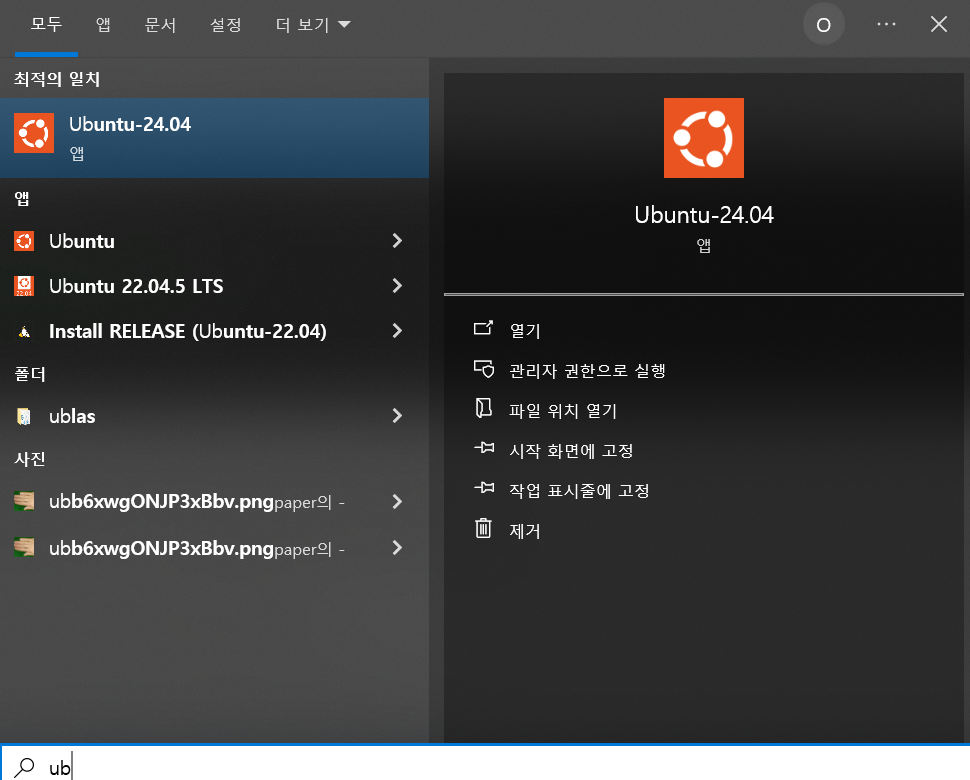Click the shield icon for 관리자 권한으로 실행
This screenshot has width=970, height=780.
click(484, 369)
